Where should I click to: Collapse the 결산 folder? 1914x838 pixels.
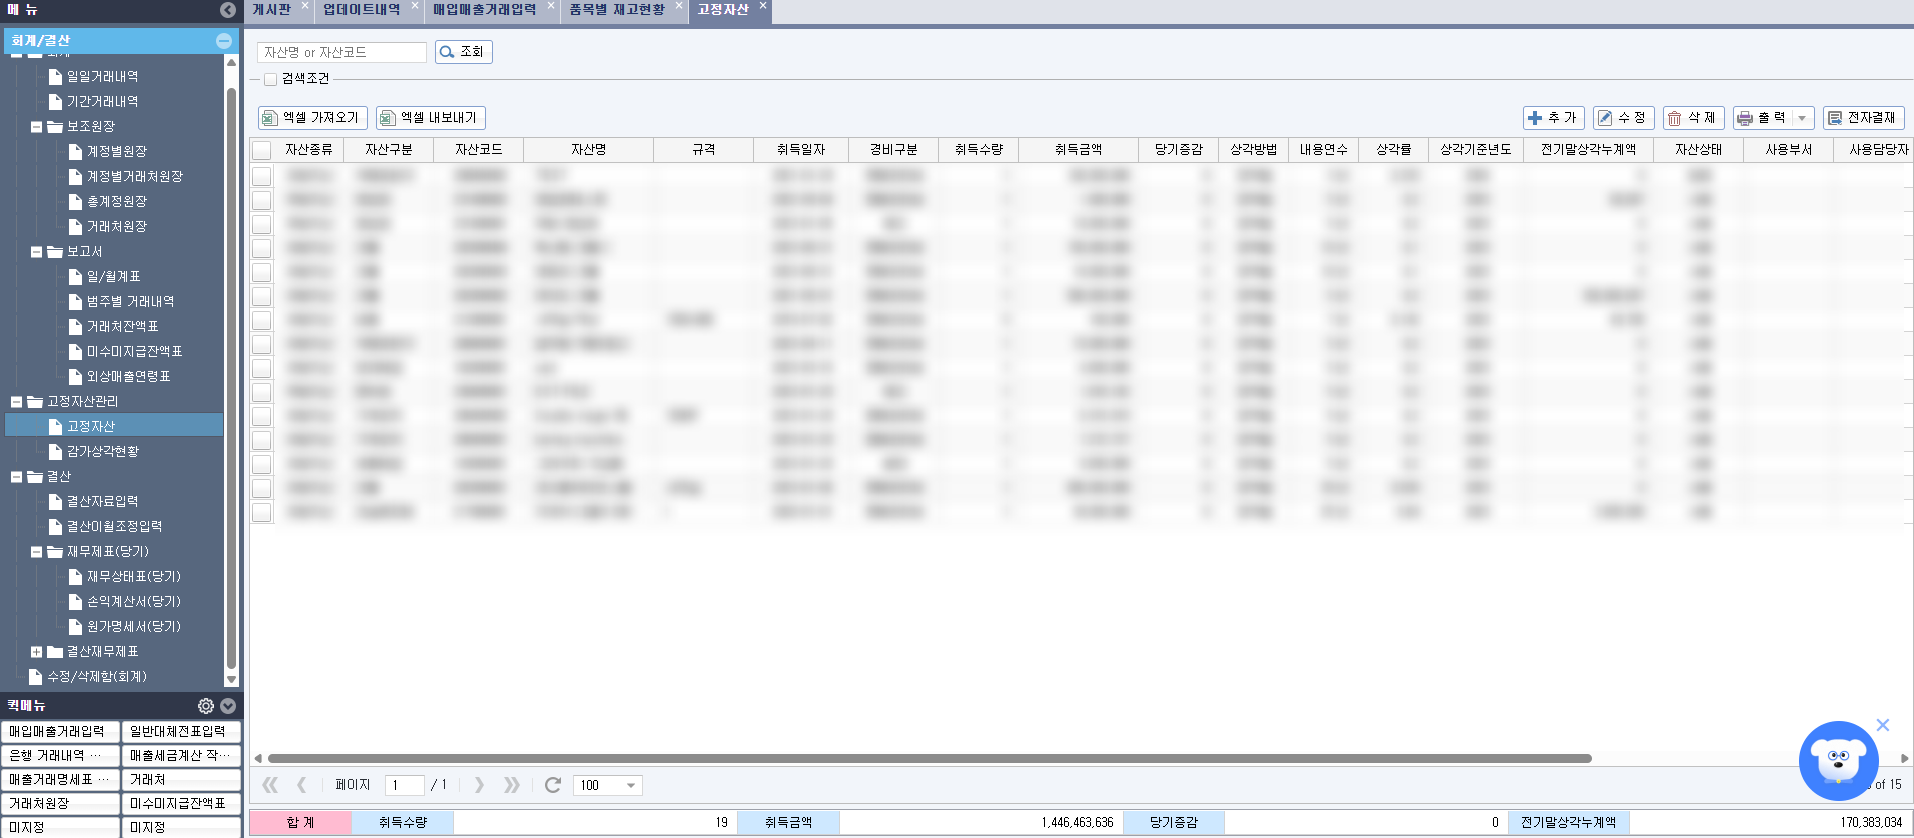tap(16, 477)
